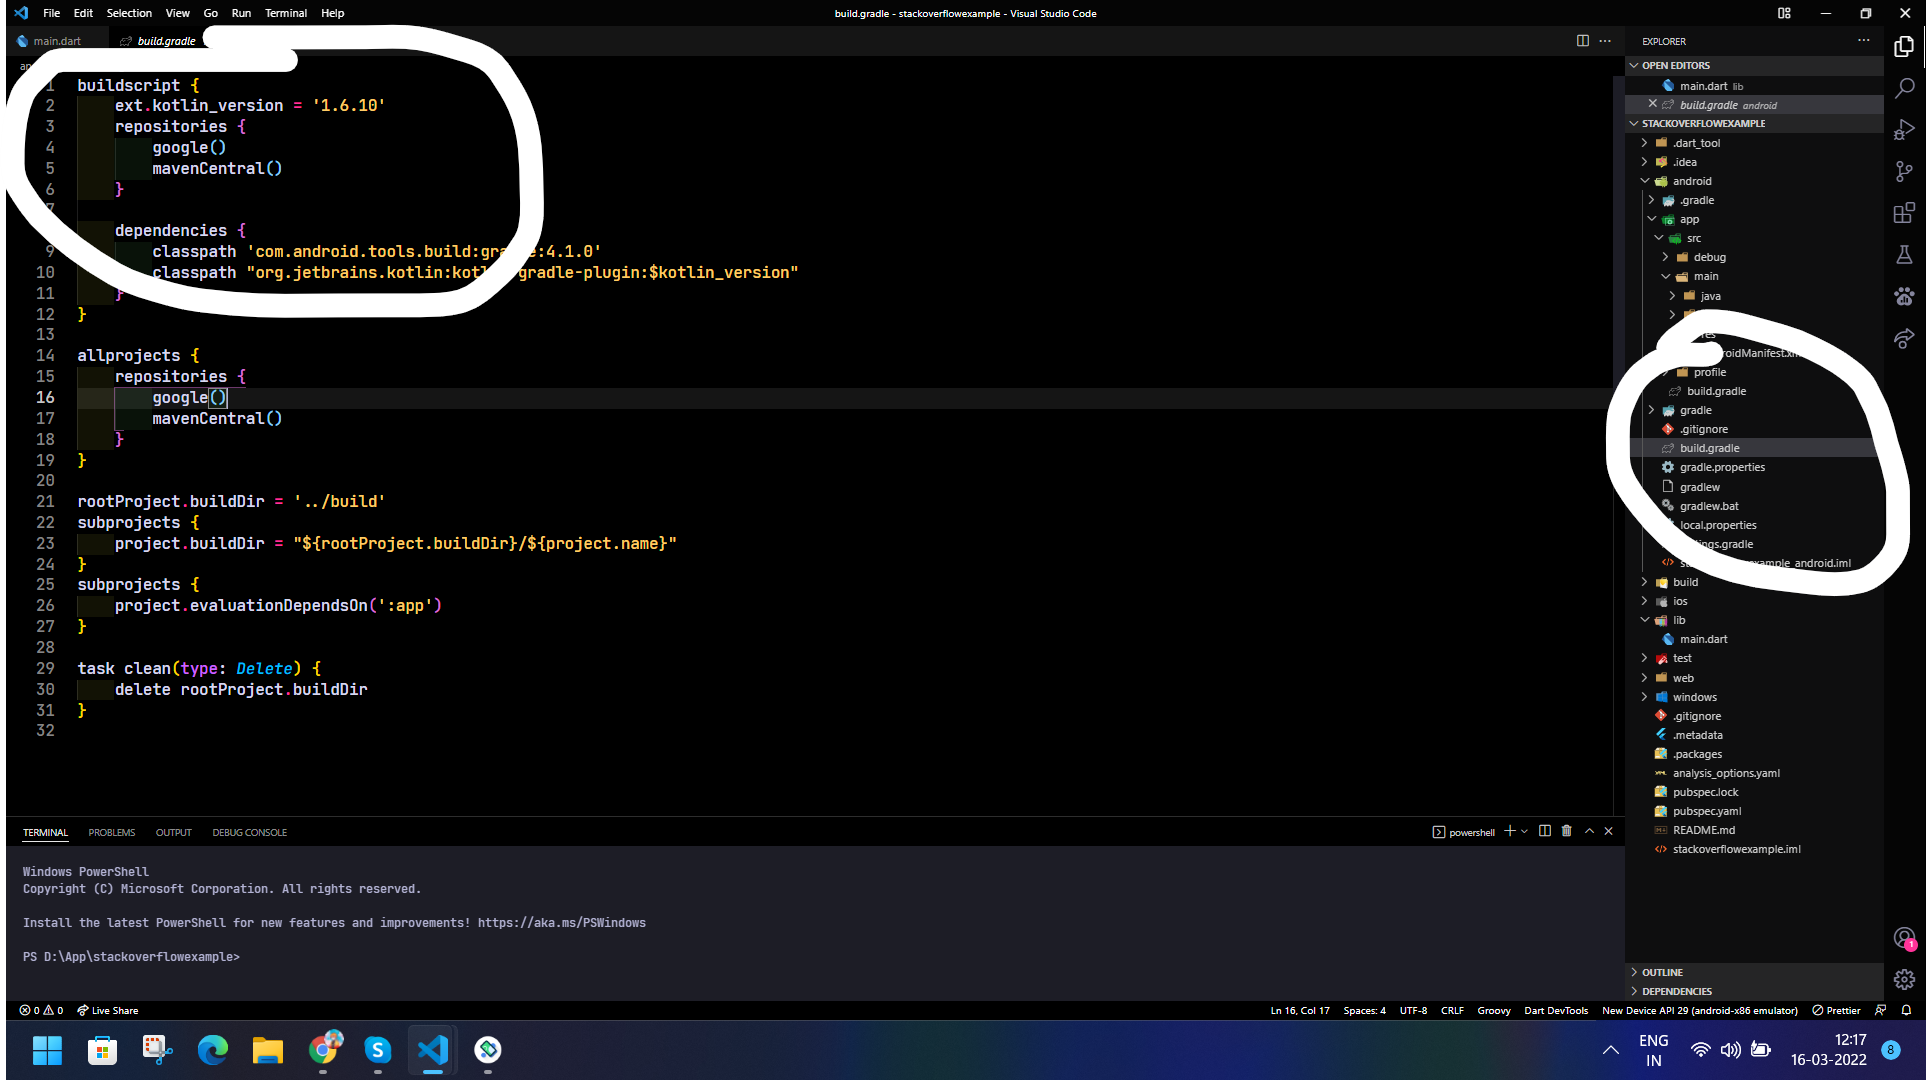The width and height of the screenshot is (1926, 1080).
Task: Change language mode from Groovy
Action: [x=1494, y=1010]
